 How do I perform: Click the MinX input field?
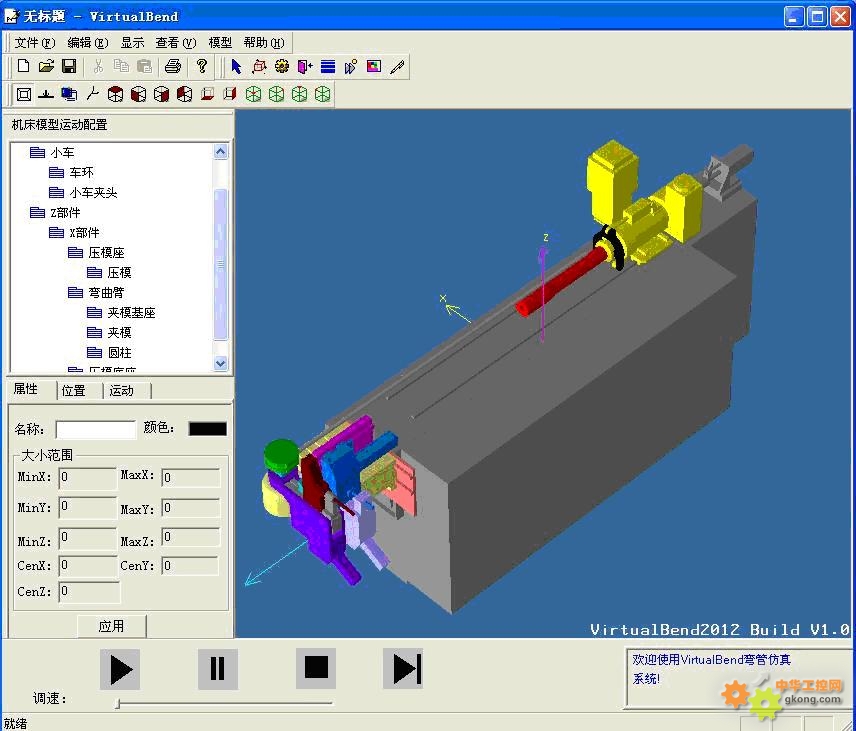[x=87, y=478]
